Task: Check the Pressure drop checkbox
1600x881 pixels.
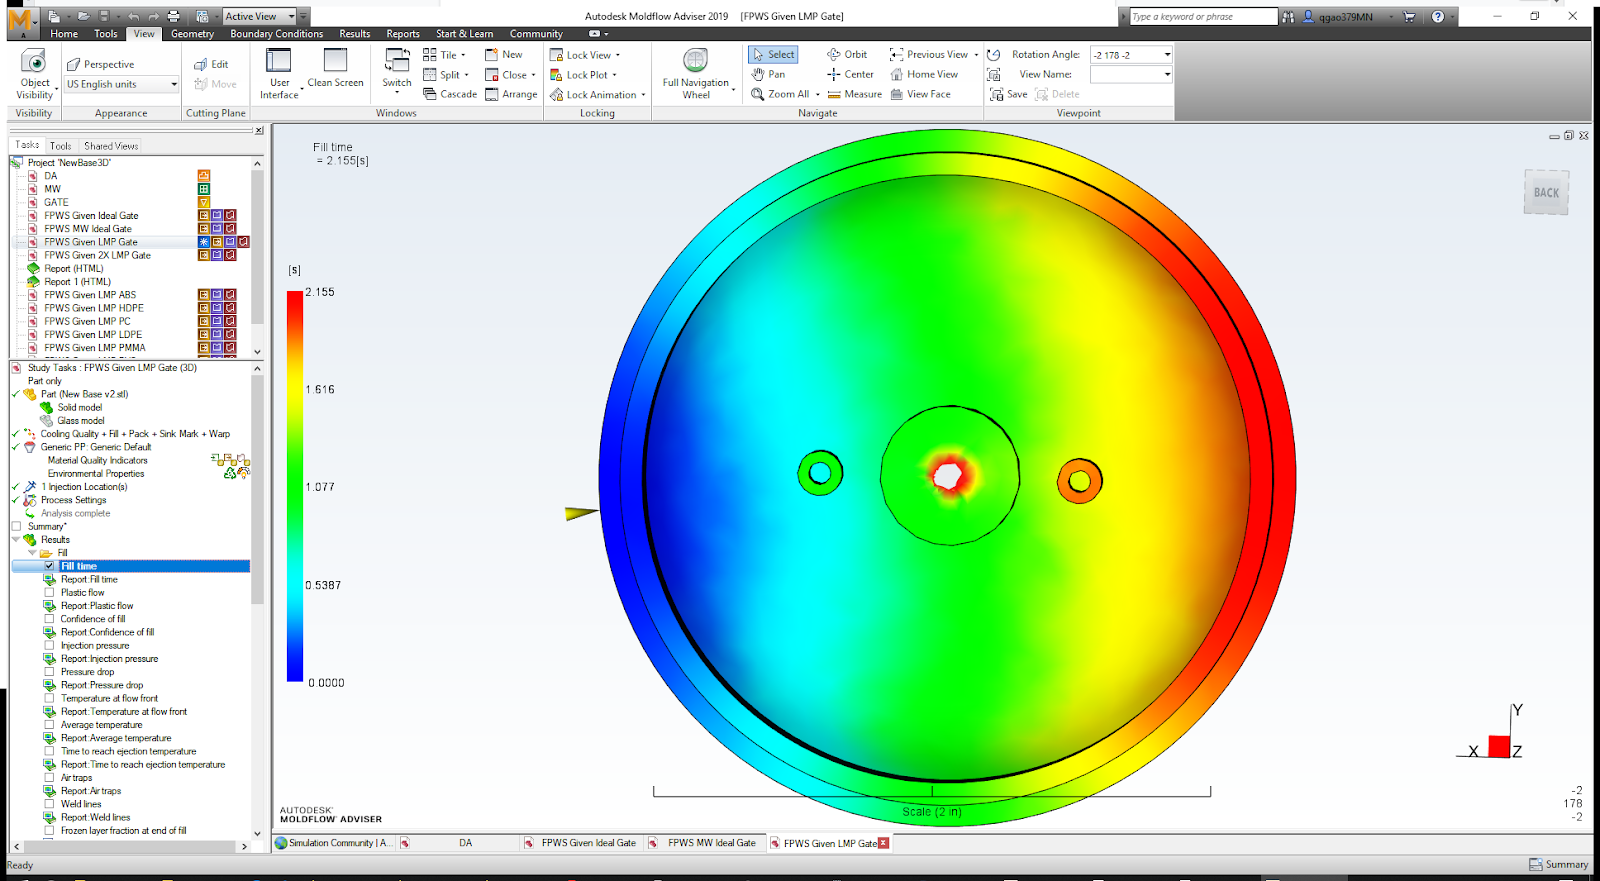Action: 49,672
